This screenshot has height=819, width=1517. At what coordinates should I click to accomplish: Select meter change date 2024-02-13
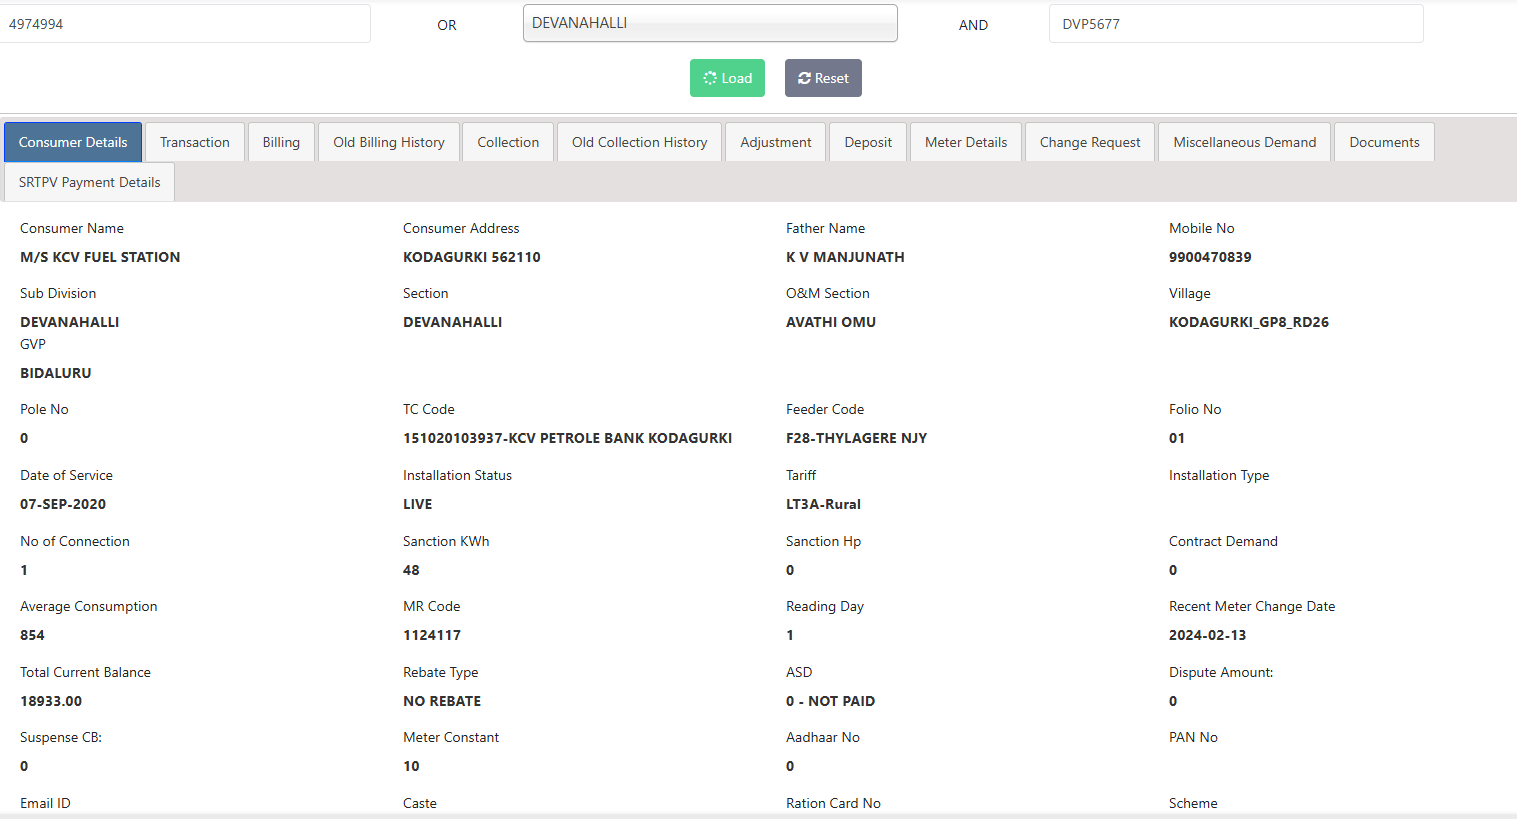point(1208,635)
